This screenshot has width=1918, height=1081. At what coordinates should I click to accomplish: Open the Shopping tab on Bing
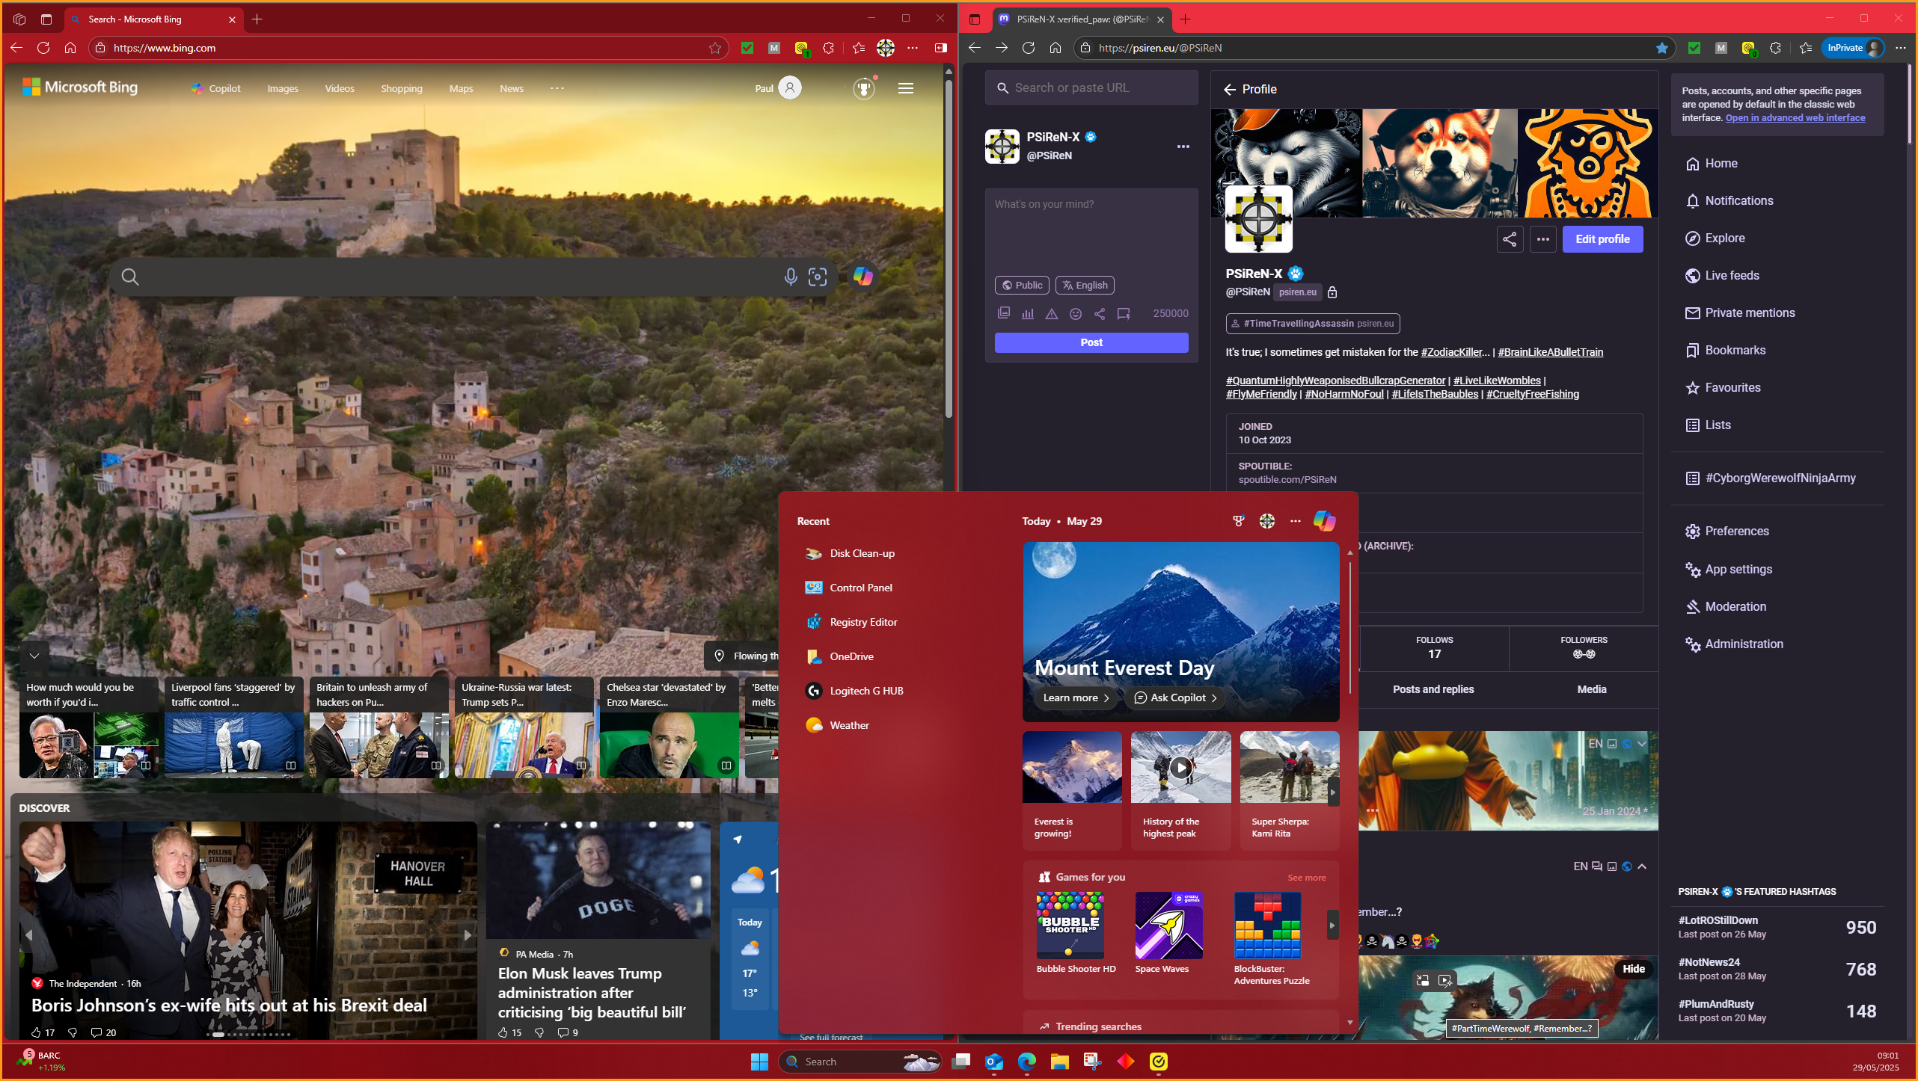tap(402, 89)
